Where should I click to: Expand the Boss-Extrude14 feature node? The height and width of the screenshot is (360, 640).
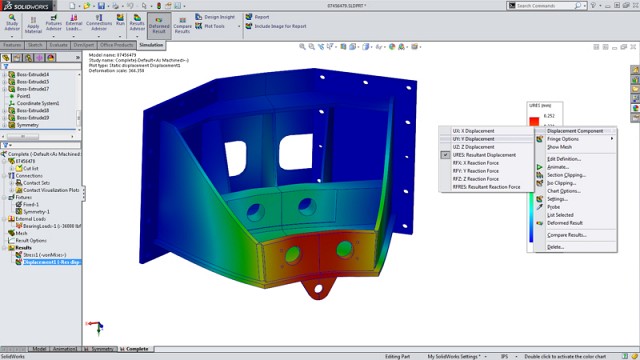[x=4, y=74]
